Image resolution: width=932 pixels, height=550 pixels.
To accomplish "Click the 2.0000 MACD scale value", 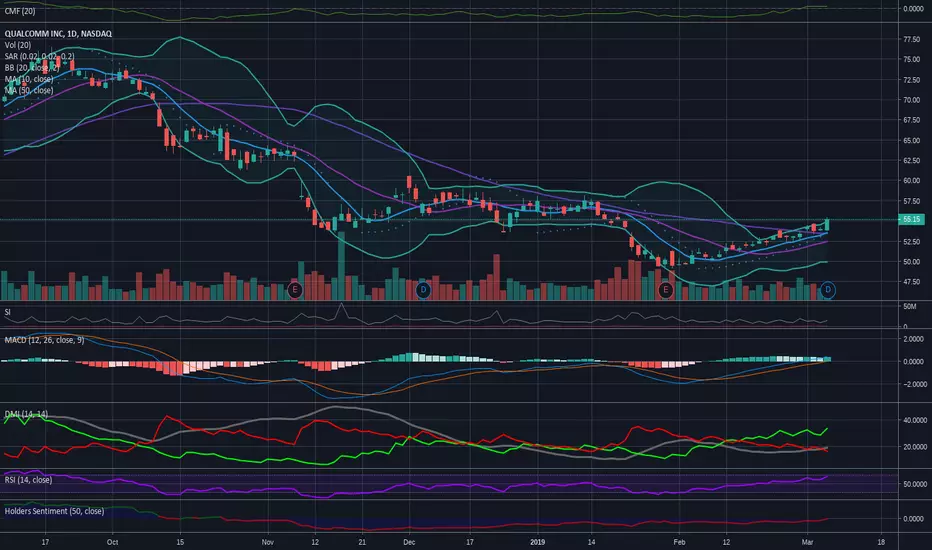I will pyautogui.click(x=914, y=339).
